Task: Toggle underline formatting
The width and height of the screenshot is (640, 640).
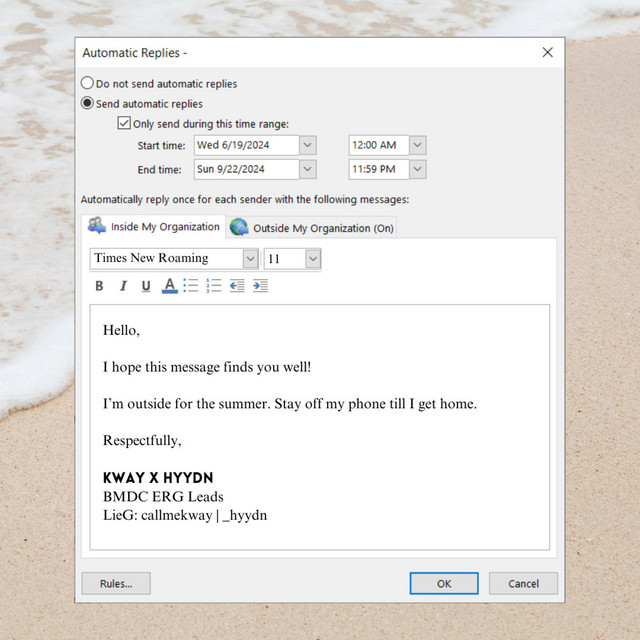Action: pyautogui.click(x=146, y=286)
